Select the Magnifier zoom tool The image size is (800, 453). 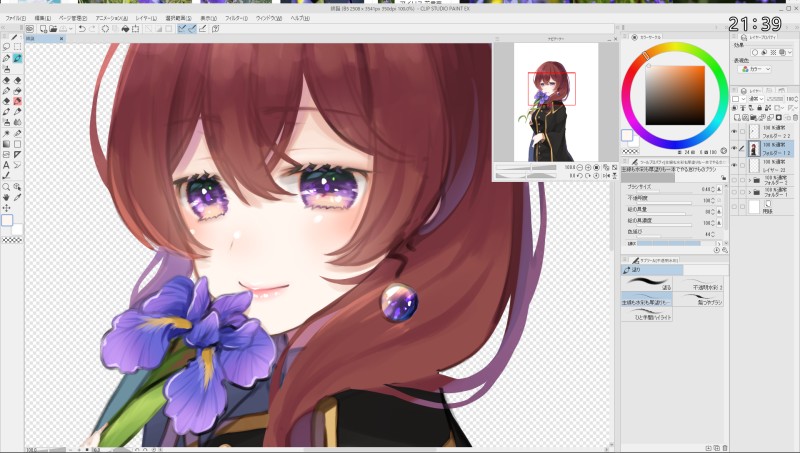pyautogui.click(x=6, y=187)
